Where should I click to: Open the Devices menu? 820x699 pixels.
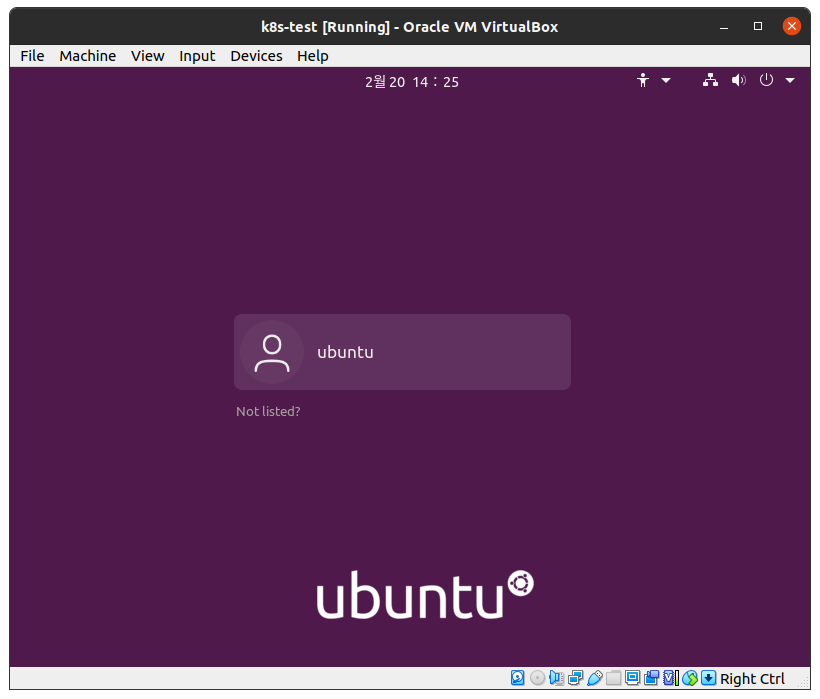pyautogui.click(x=256, y=56)
